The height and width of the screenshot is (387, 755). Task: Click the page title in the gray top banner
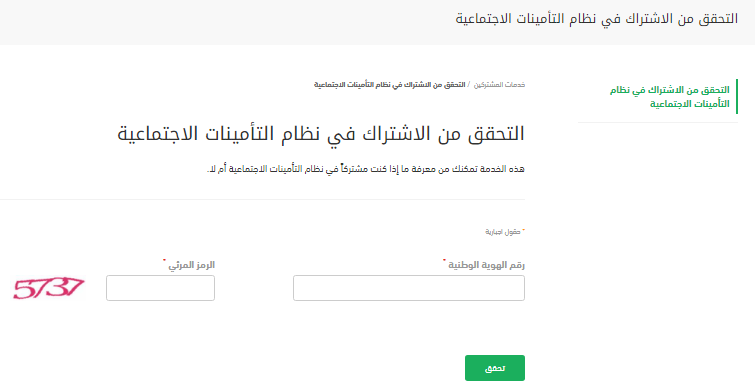[597, 19]
